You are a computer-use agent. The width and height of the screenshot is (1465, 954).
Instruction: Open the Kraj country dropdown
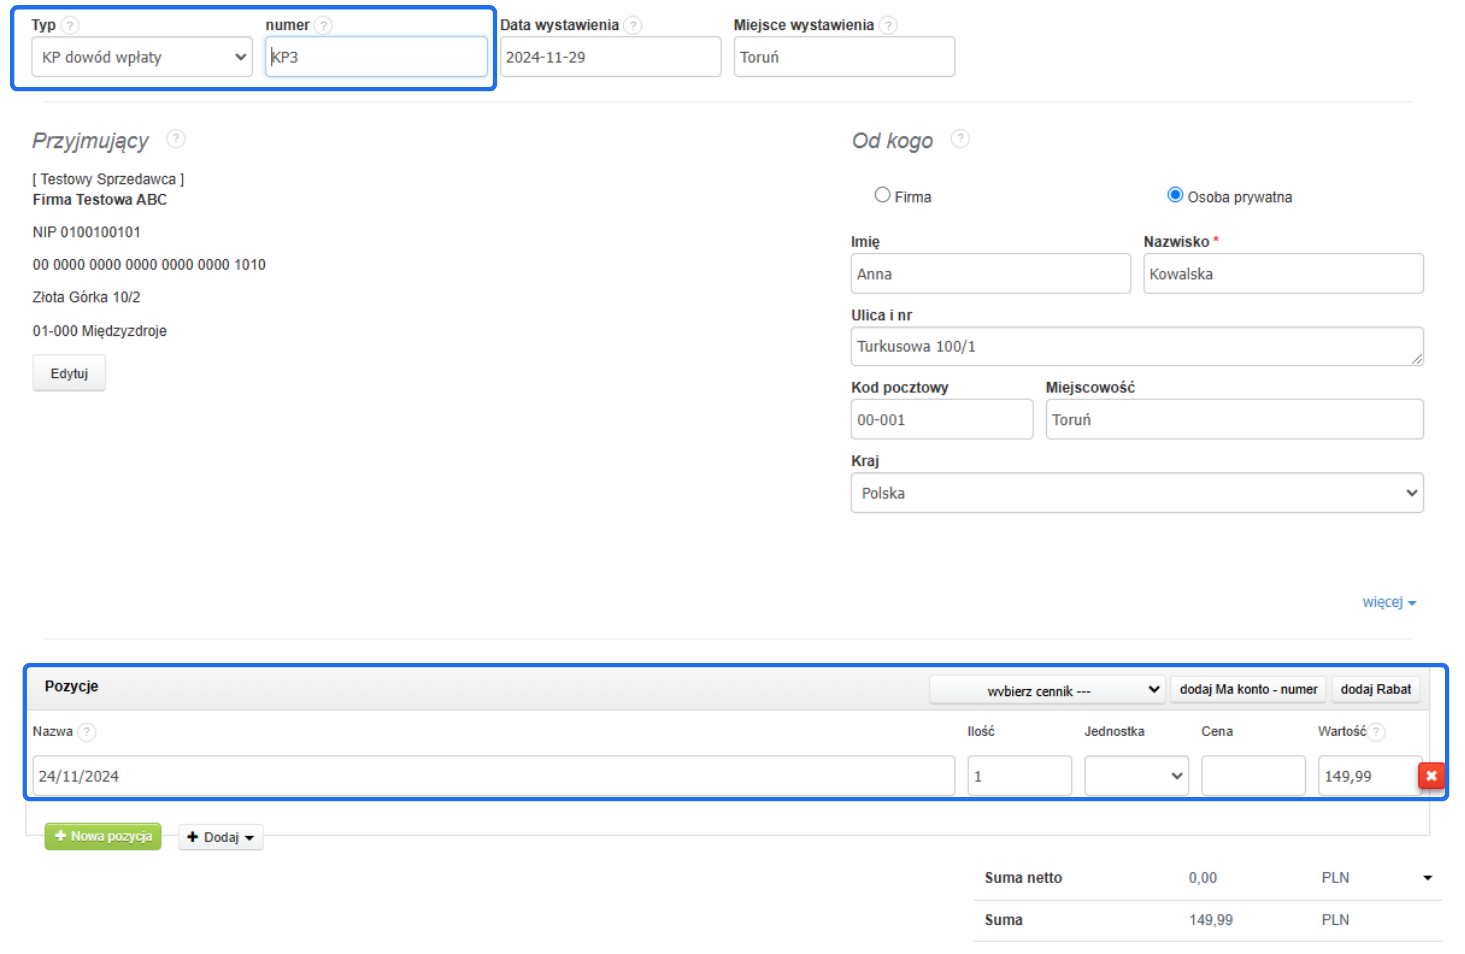(x=1137, y=493)
